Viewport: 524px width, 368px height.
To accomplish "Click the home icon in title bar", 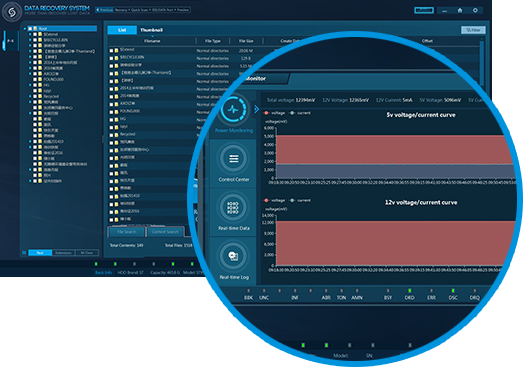I will [460, 10].
